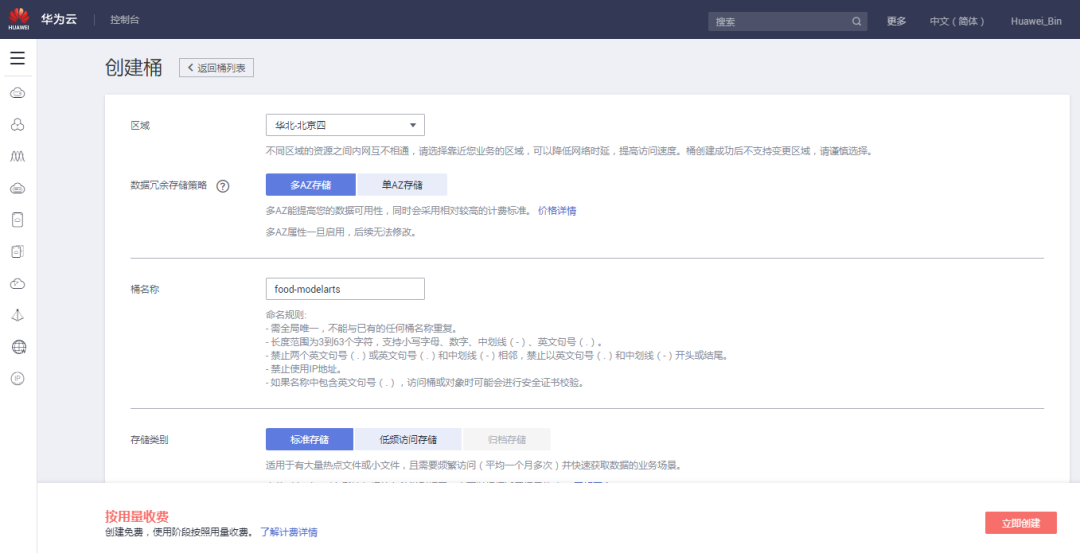Open the 了解计费详情 billing link
This screenshot has height=553, width=1080.
point(289,532)
